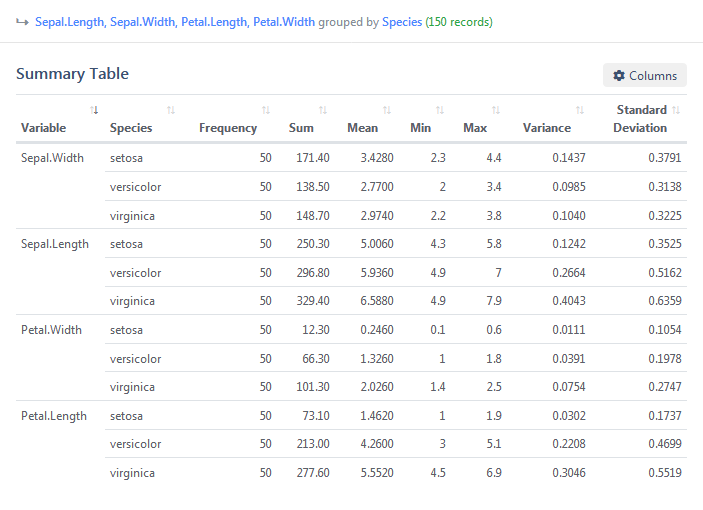703x510 pixels.
Task: Click sum value 12.30
Action: point(316,330)
